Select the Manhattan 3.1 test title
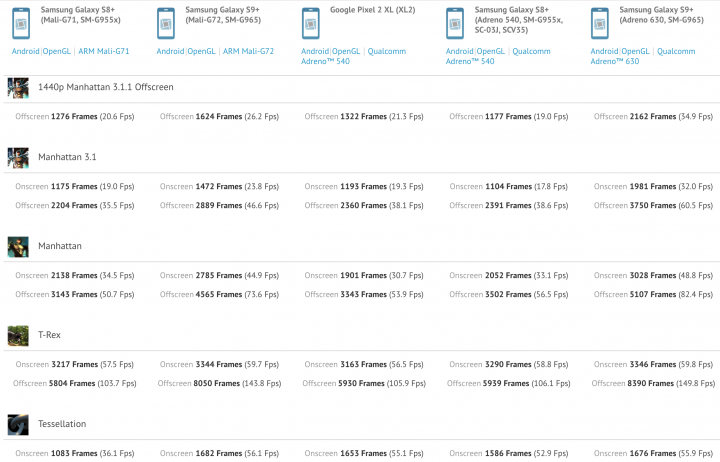 [67, 157]
